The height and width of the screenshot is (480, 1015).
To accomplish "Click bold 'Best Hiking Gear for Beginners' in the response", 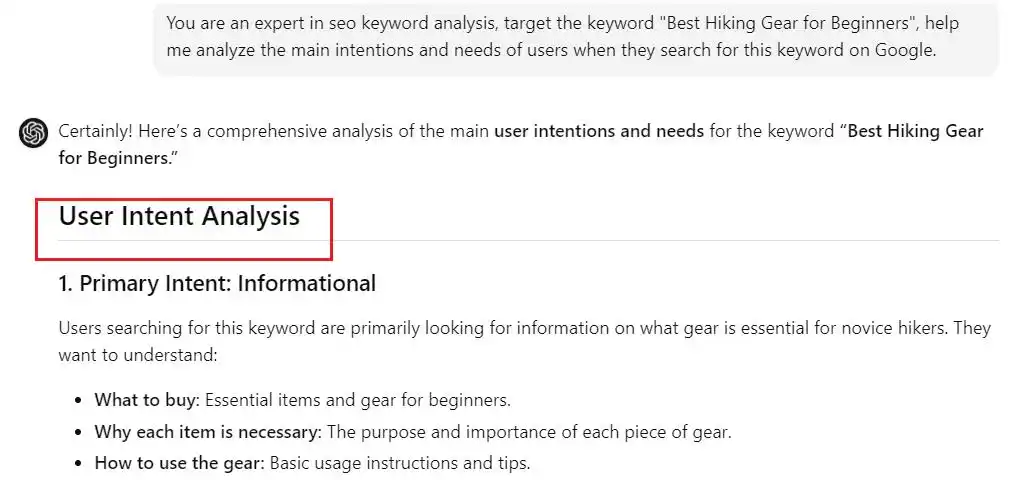I will pyautogui.click(x=521, y=144).
